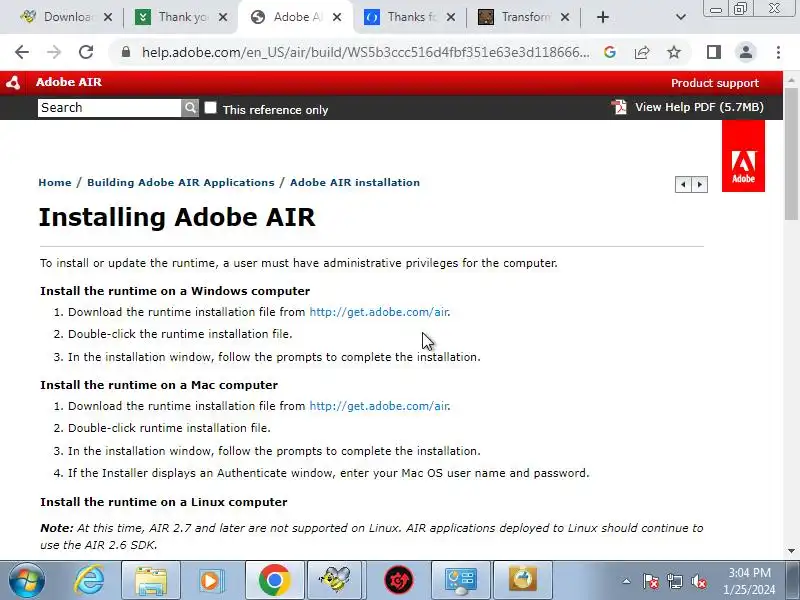Click the muted volume tray icon
This screenshot has height=600, width=800.
click(698, 581)
